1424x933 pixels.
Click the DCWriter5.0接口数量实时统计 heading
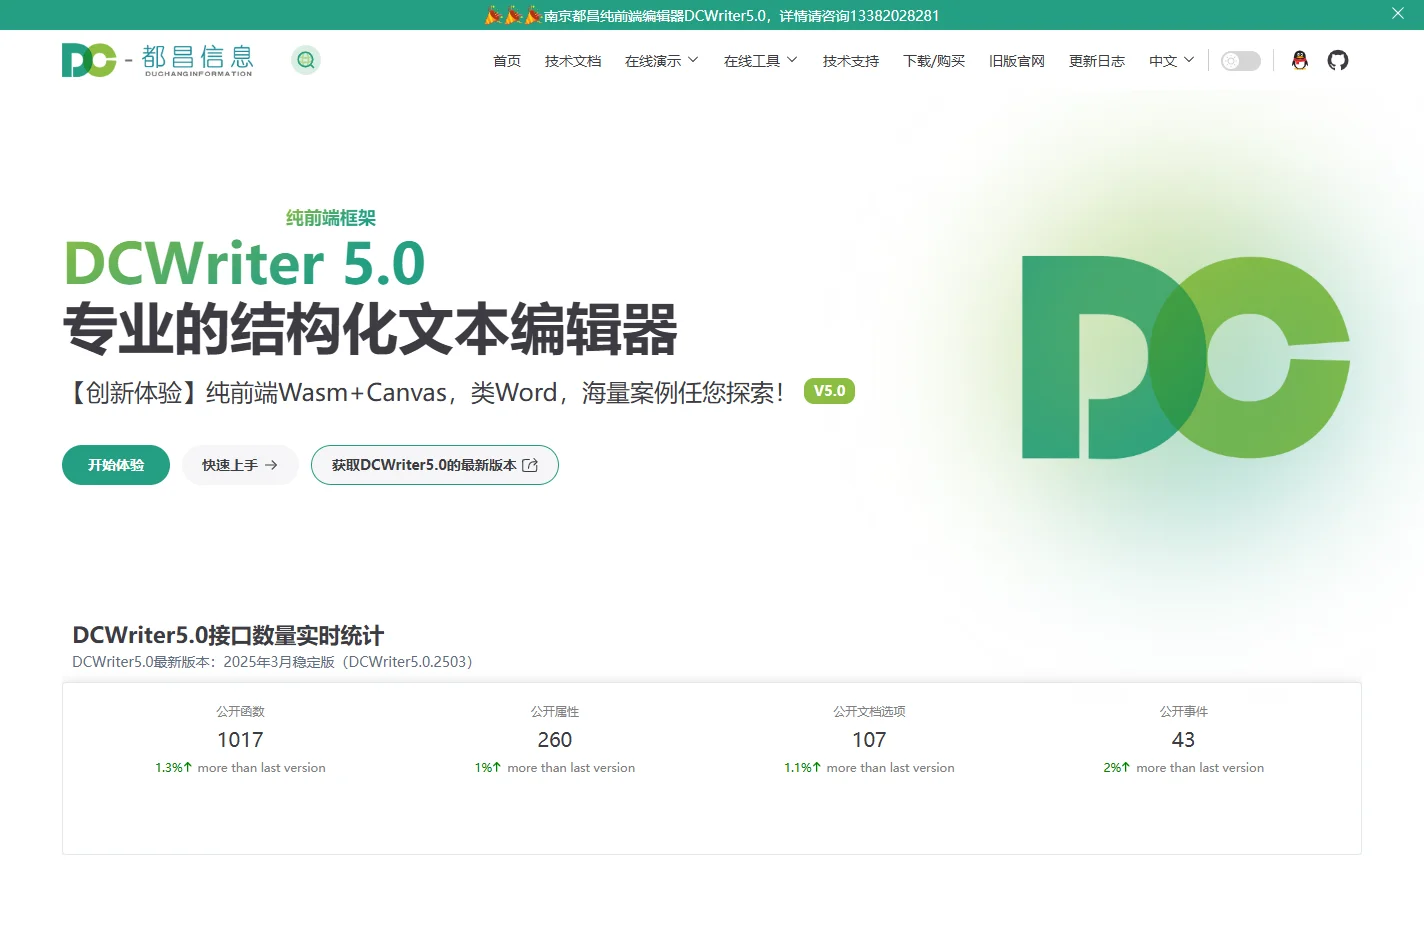228,635
